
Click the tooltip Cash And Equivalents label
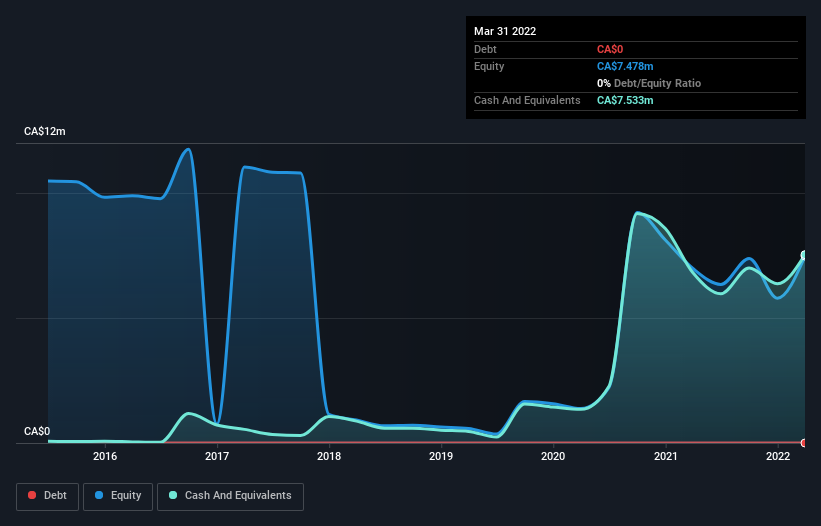click(x=527, y=100)
